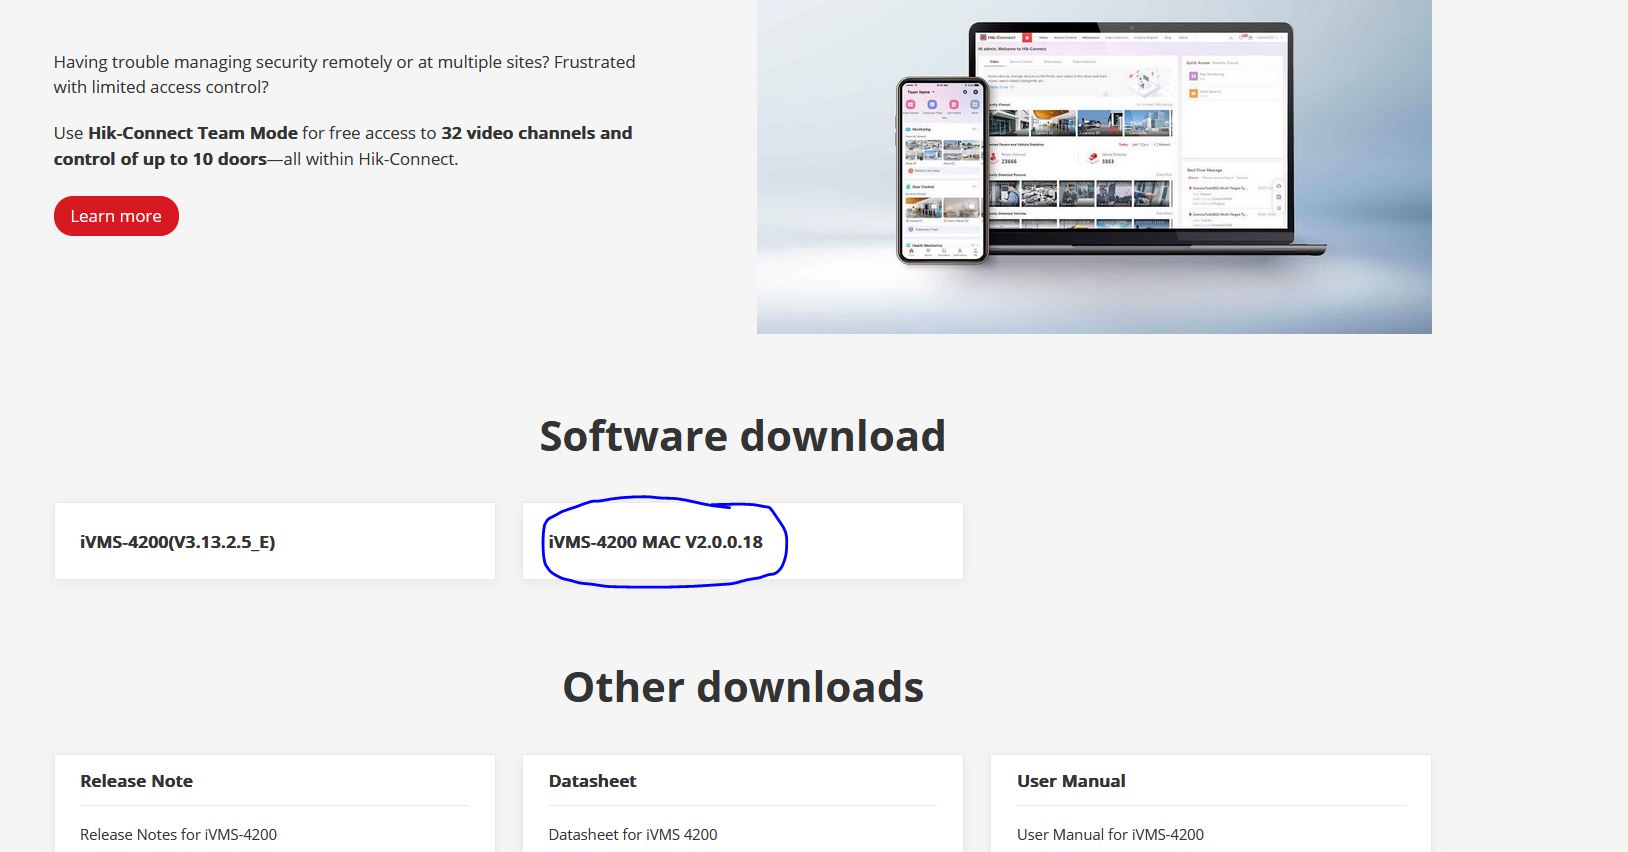Open User Manual for iVMS-4200 link
This screenshot has height=852, width=1628.
1110,834
